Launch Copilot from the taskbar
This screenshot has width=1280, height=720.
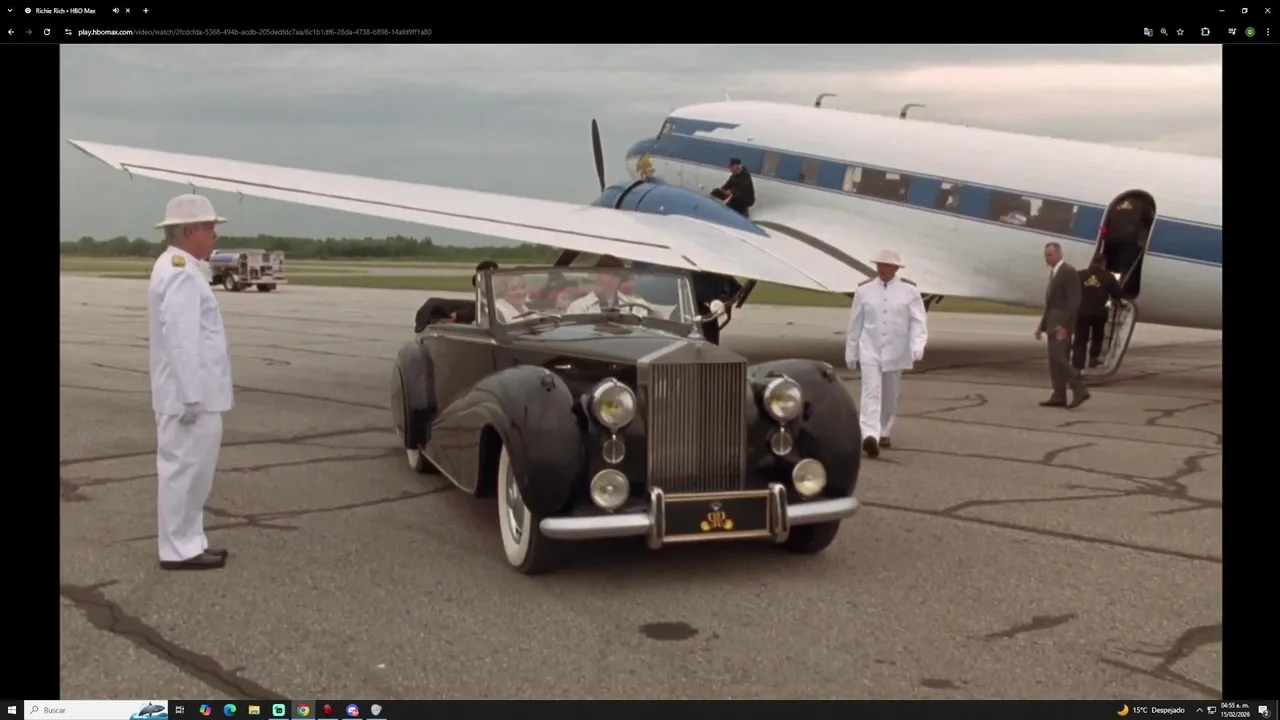point(205,710)
